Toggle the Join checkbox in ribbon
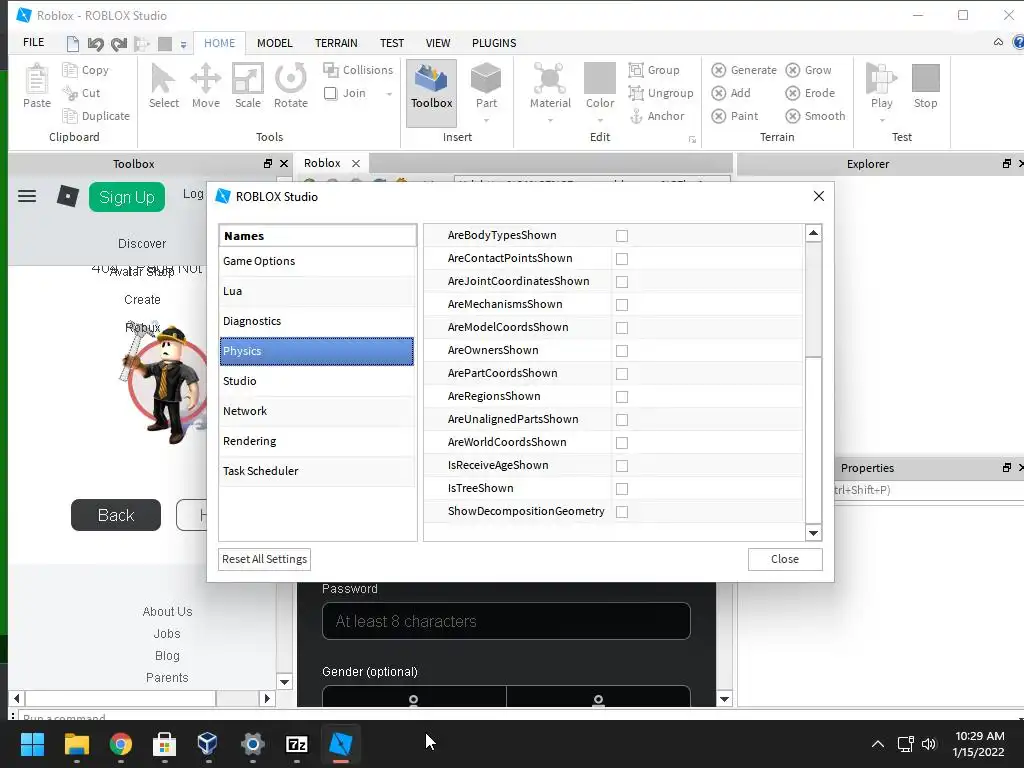Viewport: 1024px width, 768px height. (330, 93)
